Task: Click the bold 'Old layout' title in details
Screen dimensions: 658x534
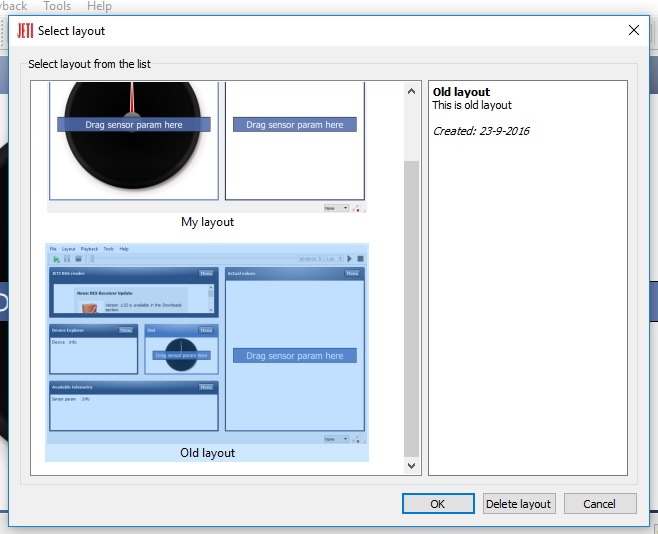Action: (x=461, y=92)
